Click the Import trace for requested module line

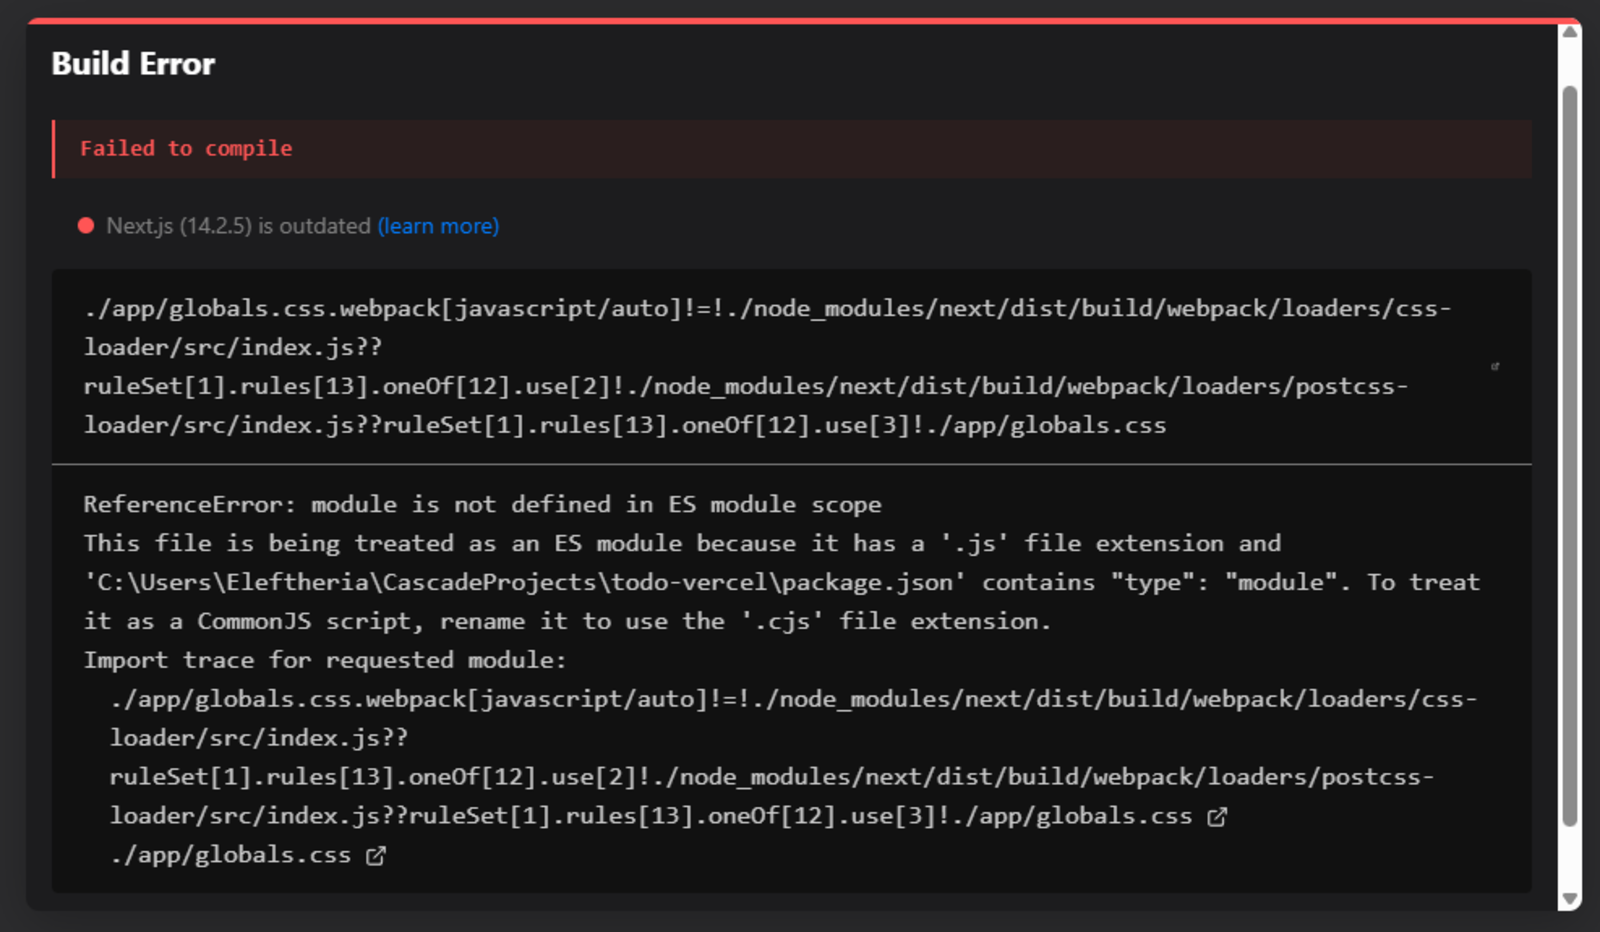coord(325,659)
